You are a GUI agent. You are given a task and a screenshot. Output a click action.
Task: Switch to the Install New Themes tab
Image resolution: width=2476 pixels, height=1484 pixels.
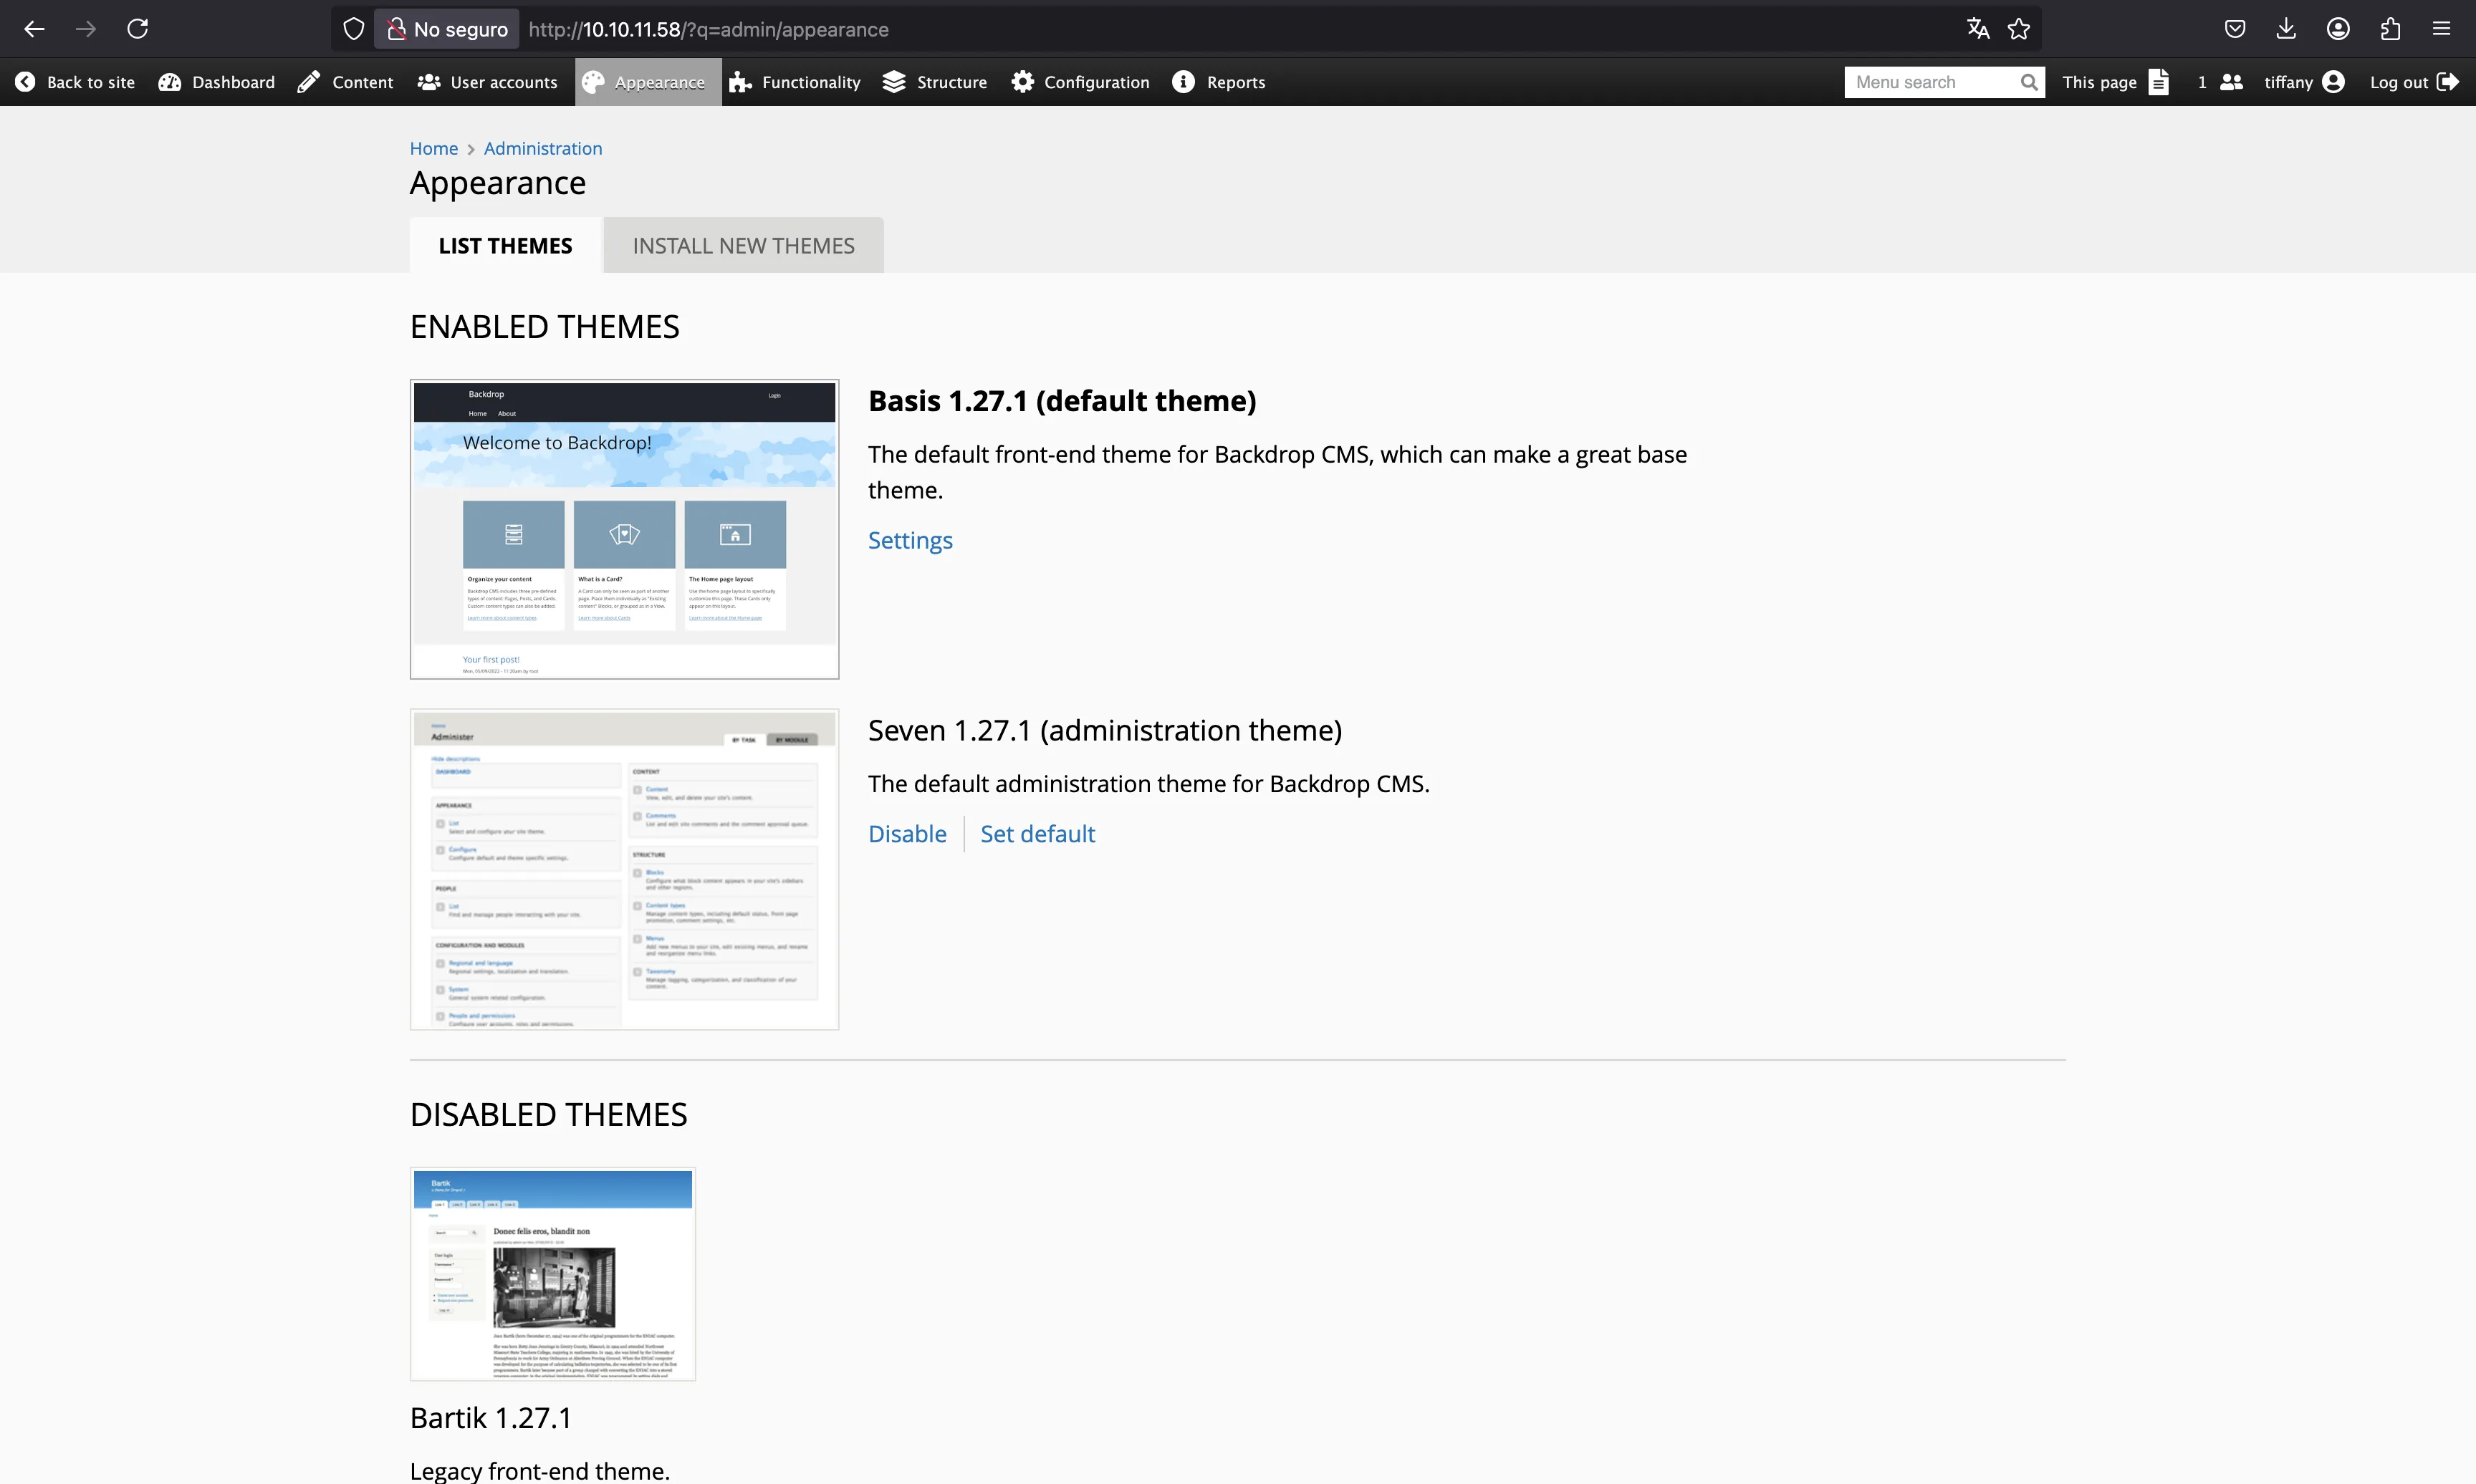[x=743, y=245]
